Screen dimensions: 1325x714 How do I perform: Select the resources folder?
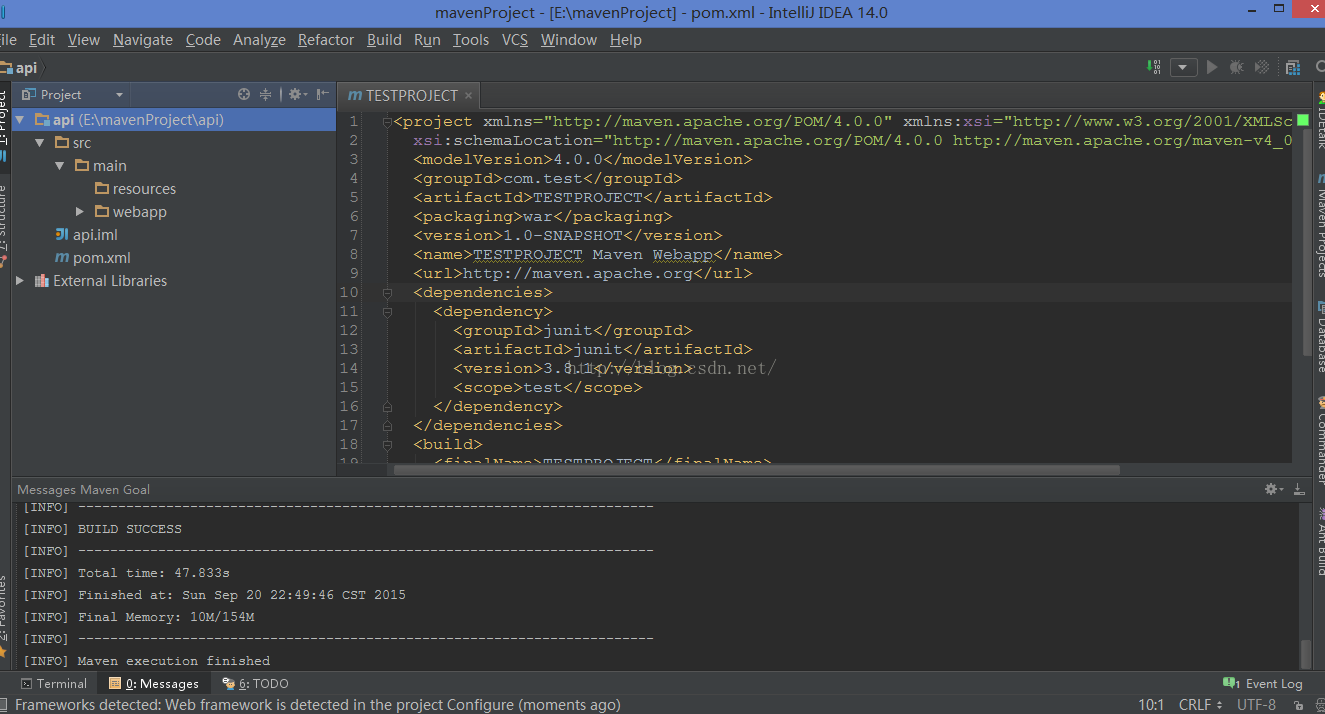(x=135, y=188)
